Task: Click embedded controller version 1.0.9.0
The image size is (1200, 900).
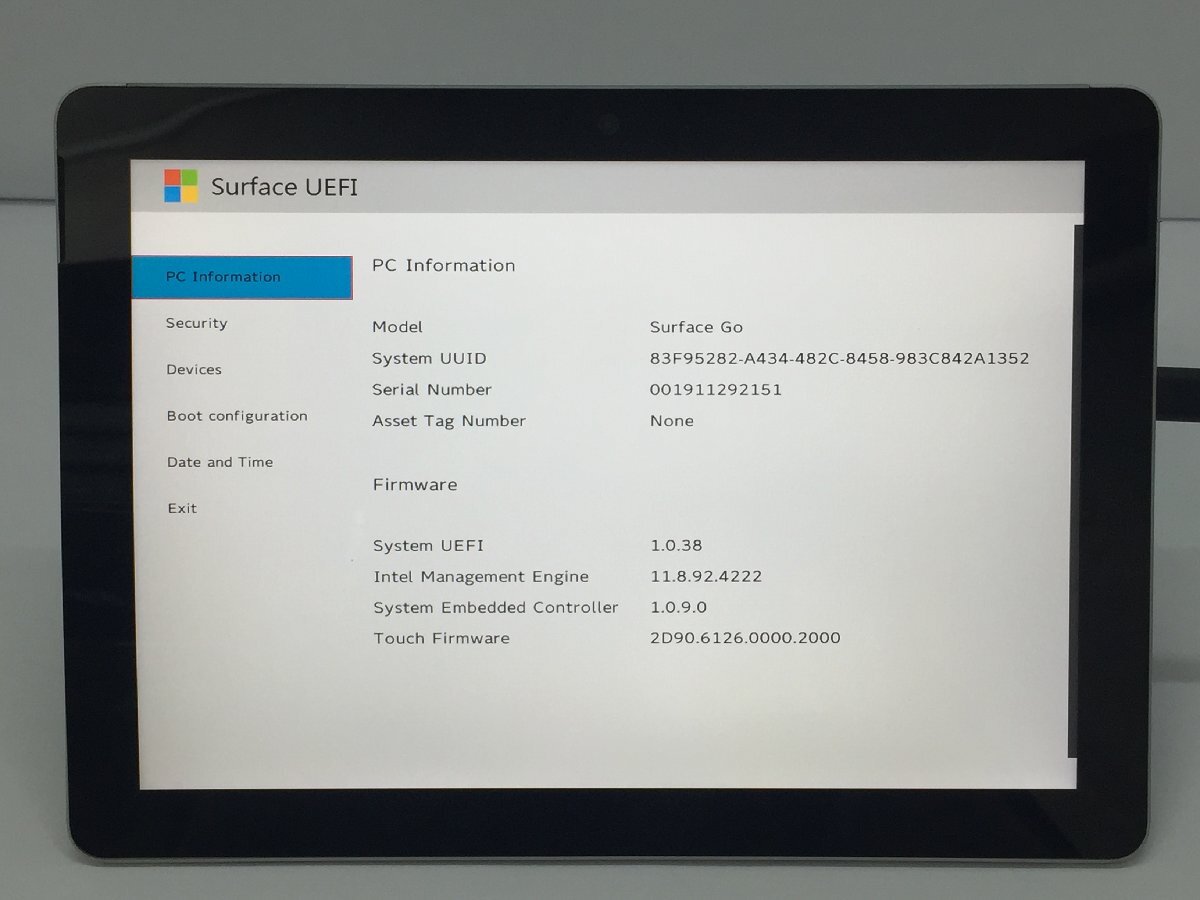Action: coord(678,607)
